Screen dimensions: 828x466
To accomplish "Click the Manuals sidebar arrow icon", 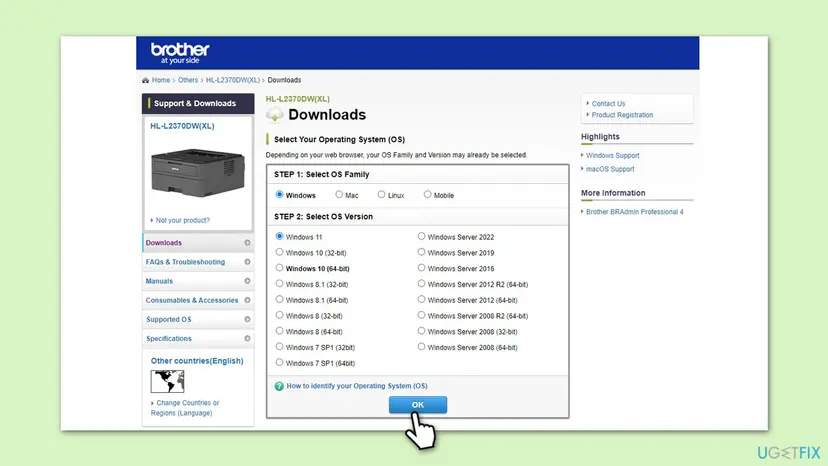I will 247,281.
